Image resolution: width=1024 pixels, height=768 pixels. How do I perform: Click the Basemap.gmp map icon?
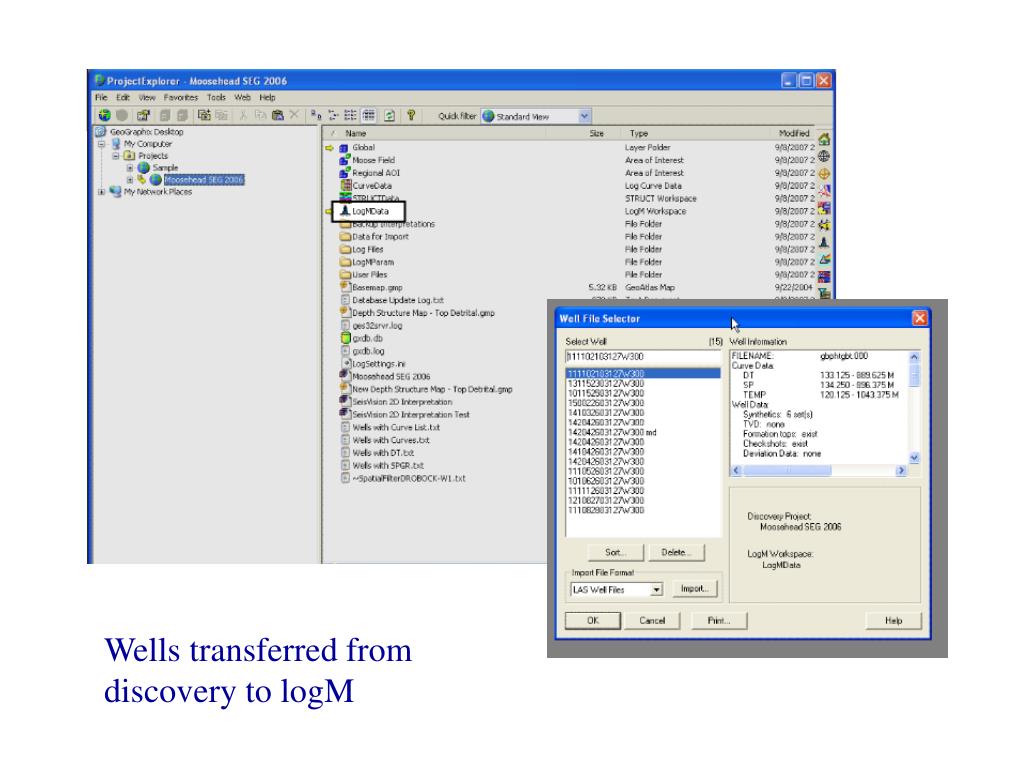pyautogui.click(x=346, y=287)
